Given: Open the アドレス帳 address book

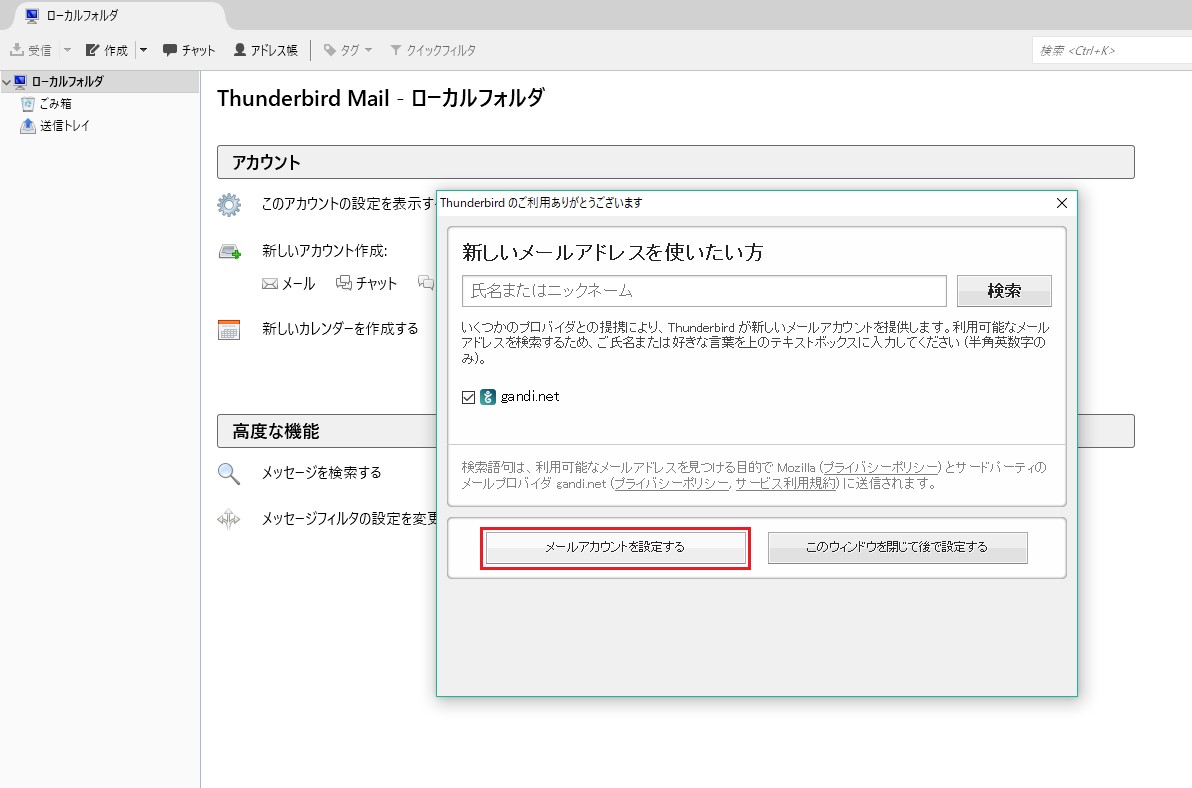Looking at the screenshot, I should (x=265, y=50).
